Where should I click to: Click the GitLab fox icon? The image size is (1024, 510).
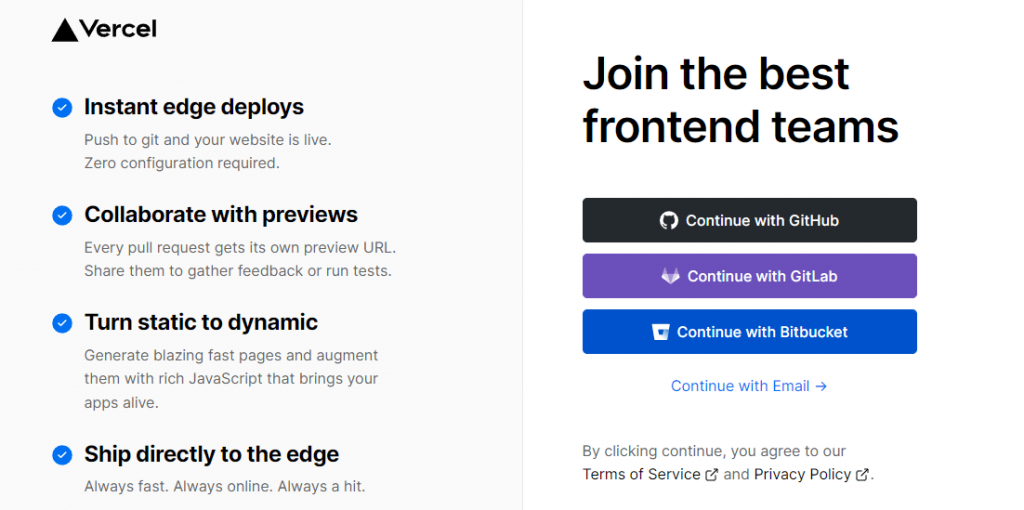(x=670, y=276)
